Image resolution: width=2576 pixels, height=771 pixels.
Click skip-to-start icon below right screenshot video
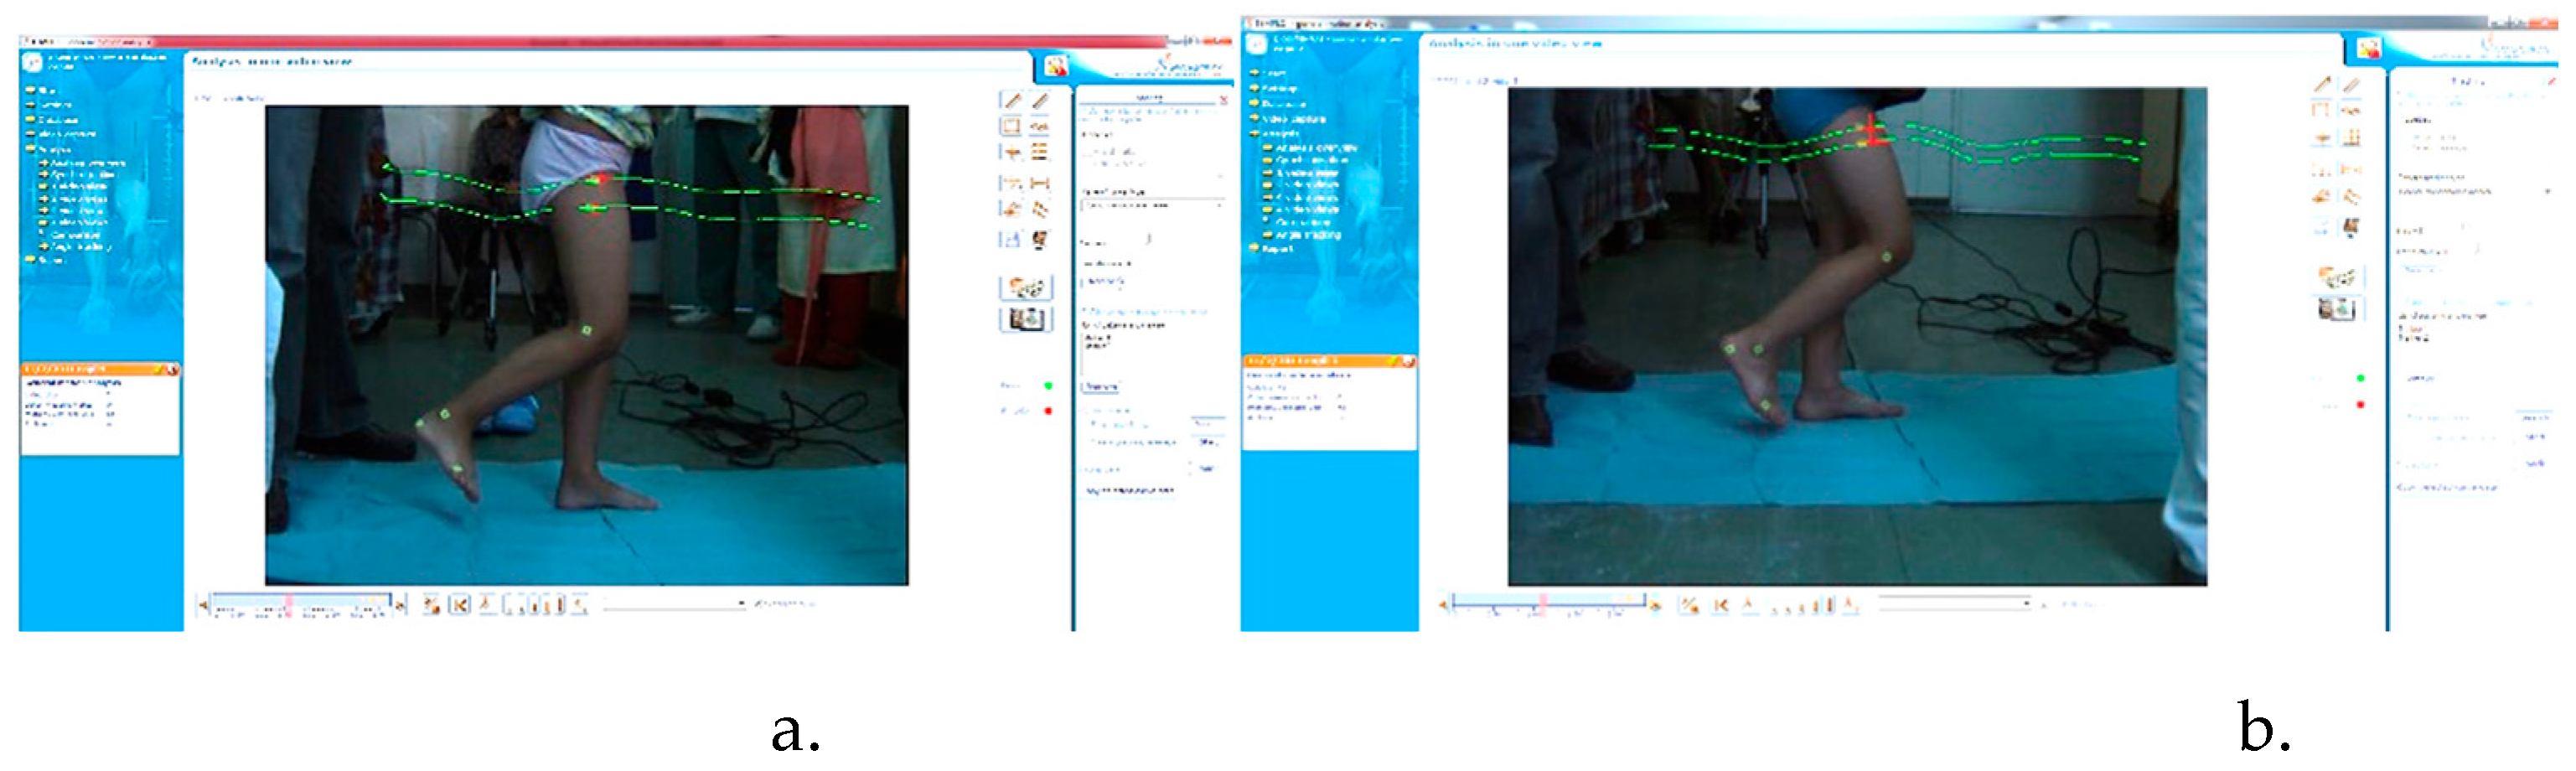click(1721, 605)
